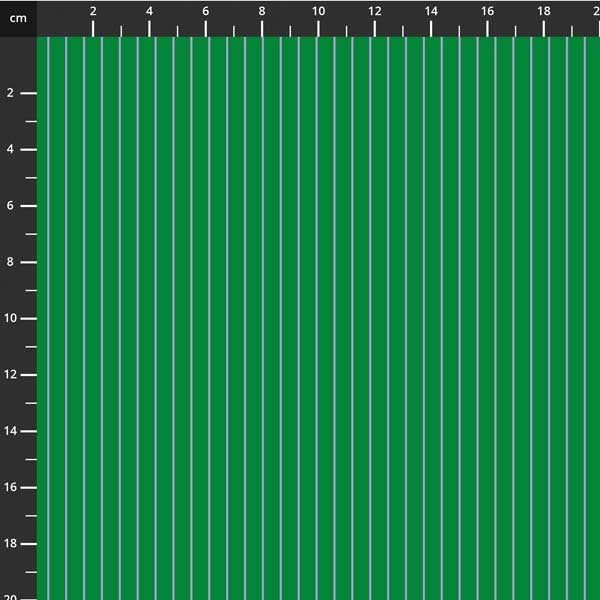Select the 6 mark on the top ruler
This screenshot has width=600, height=600.
coord(206,11)
